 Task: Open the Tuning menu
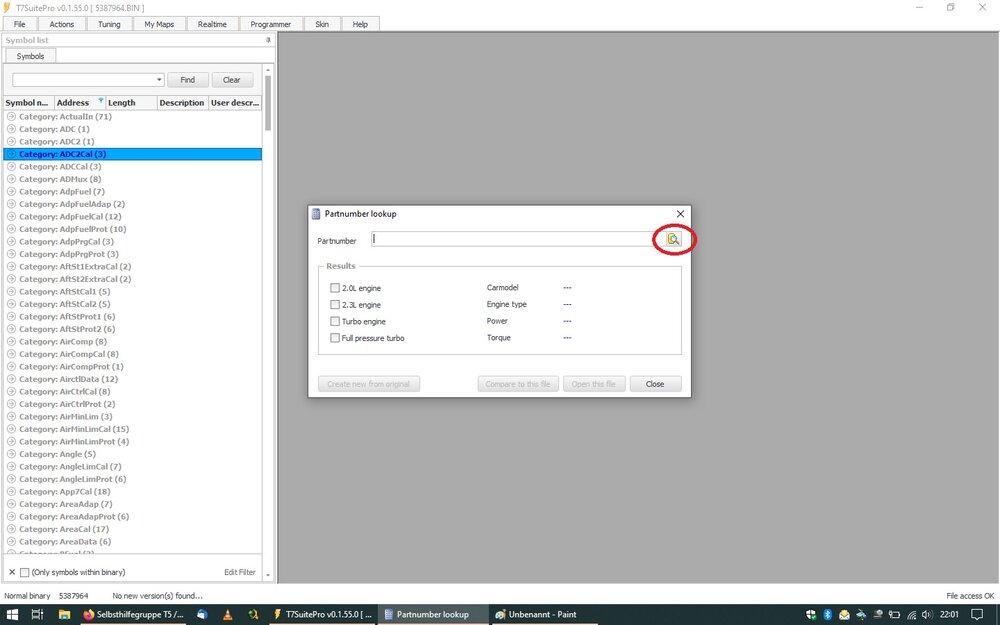click(x=109, y=24)
